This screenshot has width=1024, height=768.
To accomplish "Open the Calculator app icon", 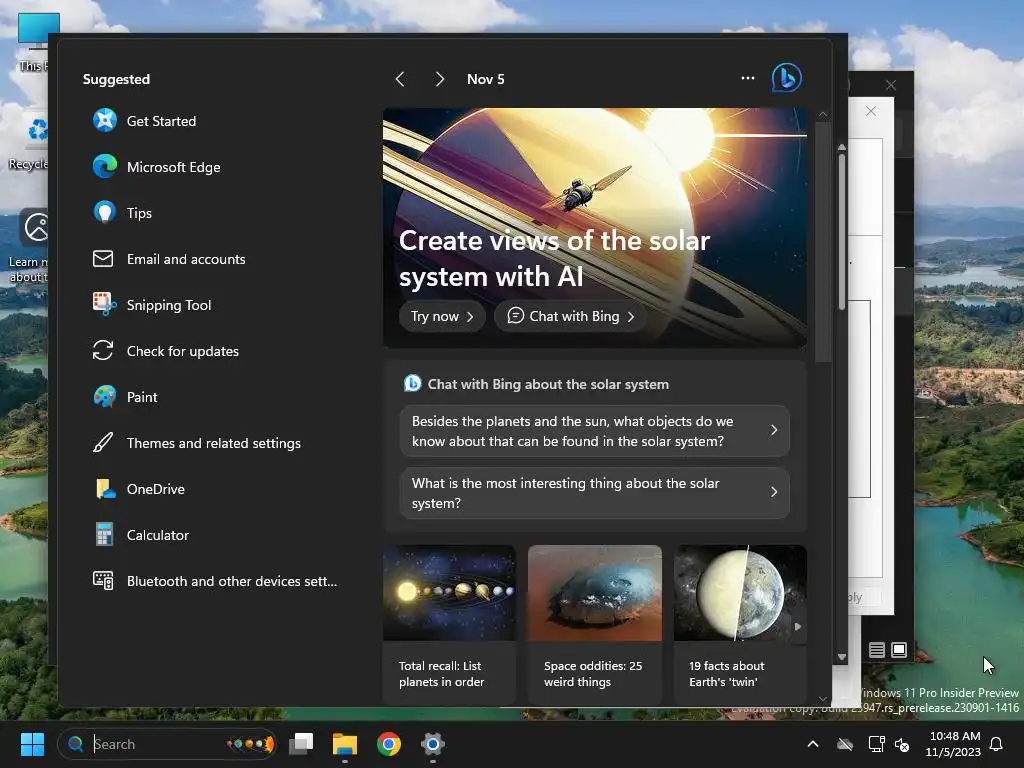I will pyautogui.click(x=104, y=535).
